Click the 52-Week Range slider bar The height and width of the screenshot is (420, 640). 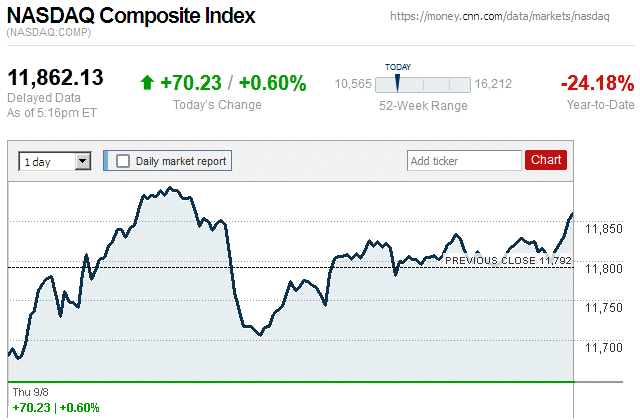[423, 84]
